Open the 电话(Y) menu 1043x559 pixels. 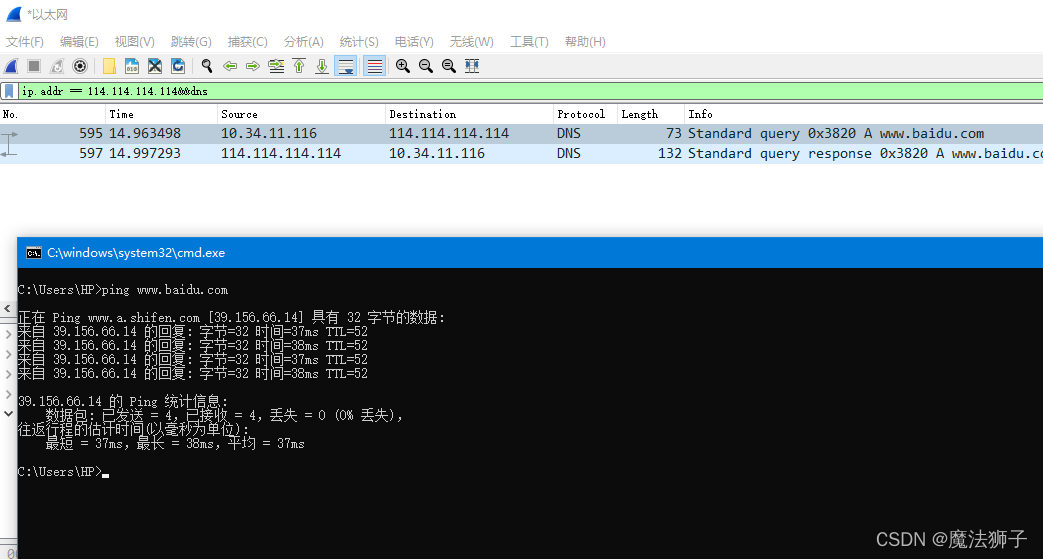point(414,42)
